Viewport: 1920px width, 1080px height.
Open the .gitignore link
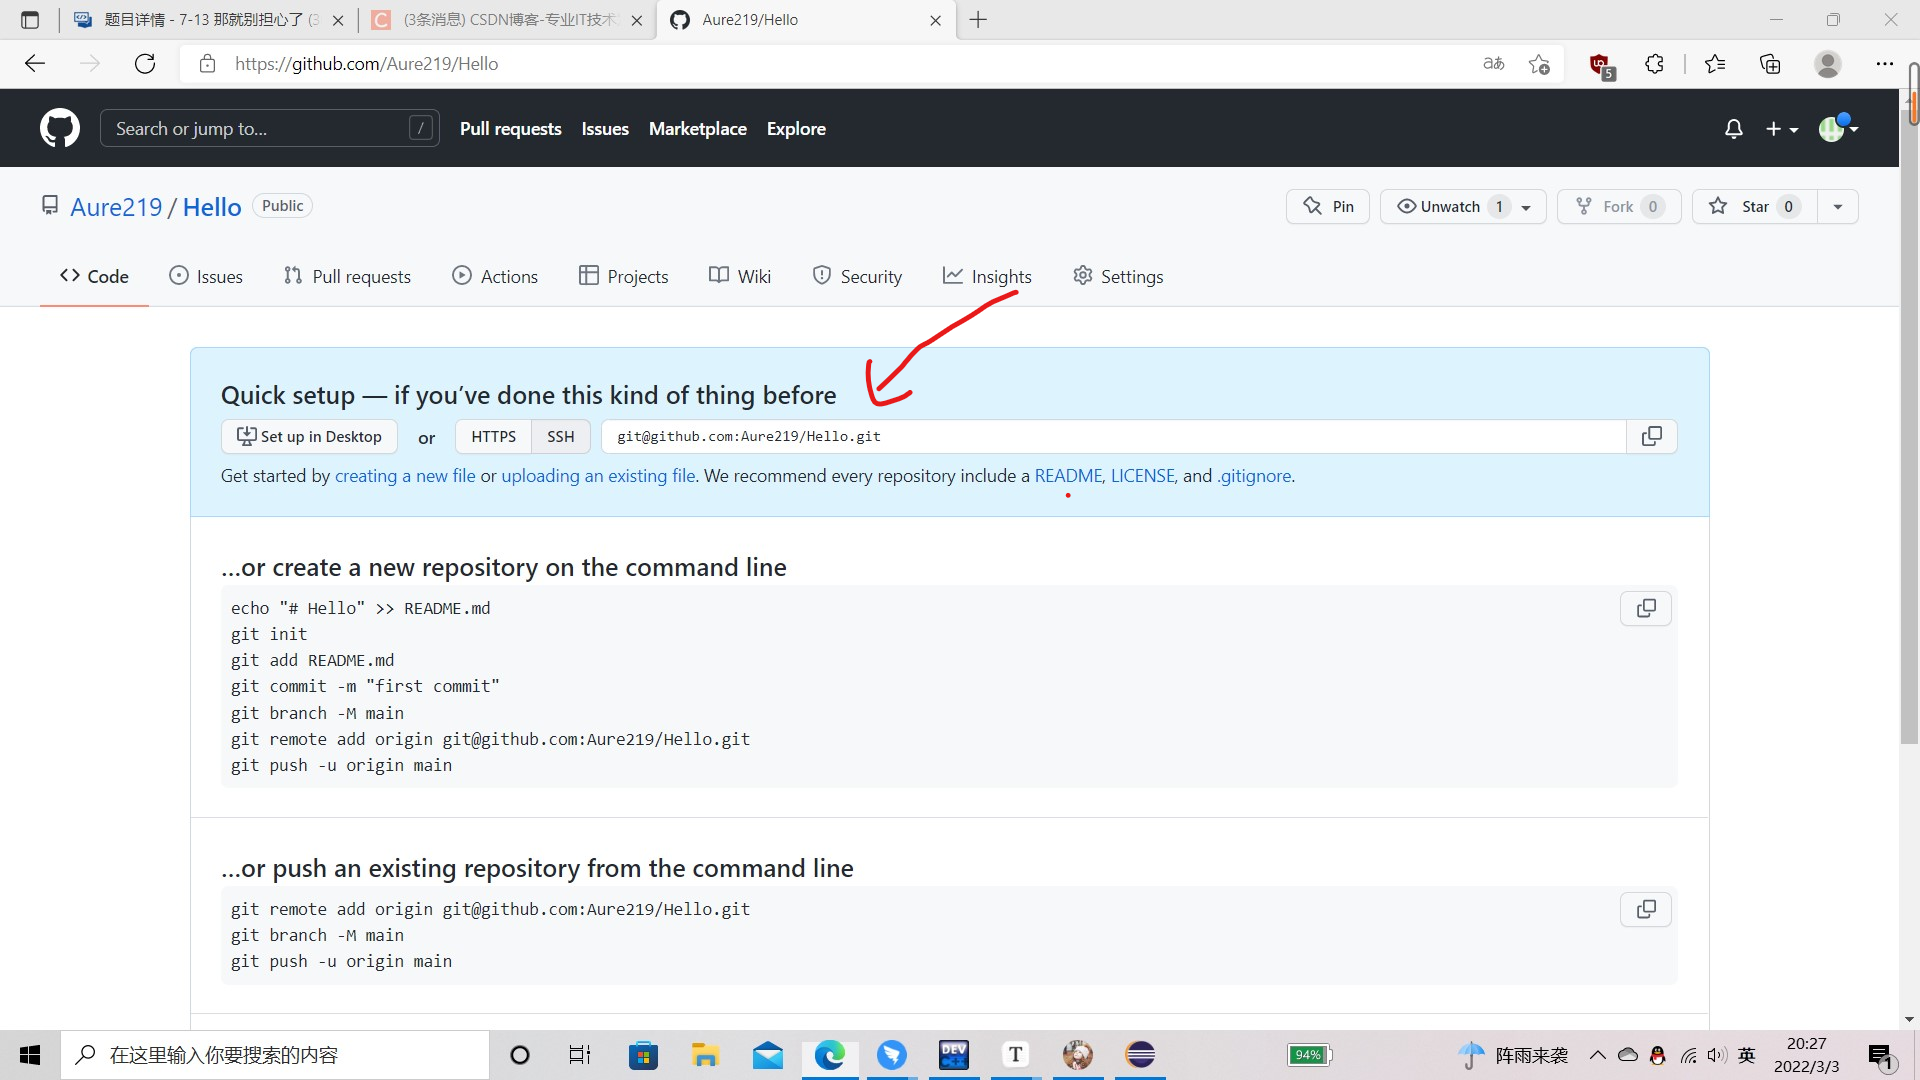click(x=1255, y=476)
